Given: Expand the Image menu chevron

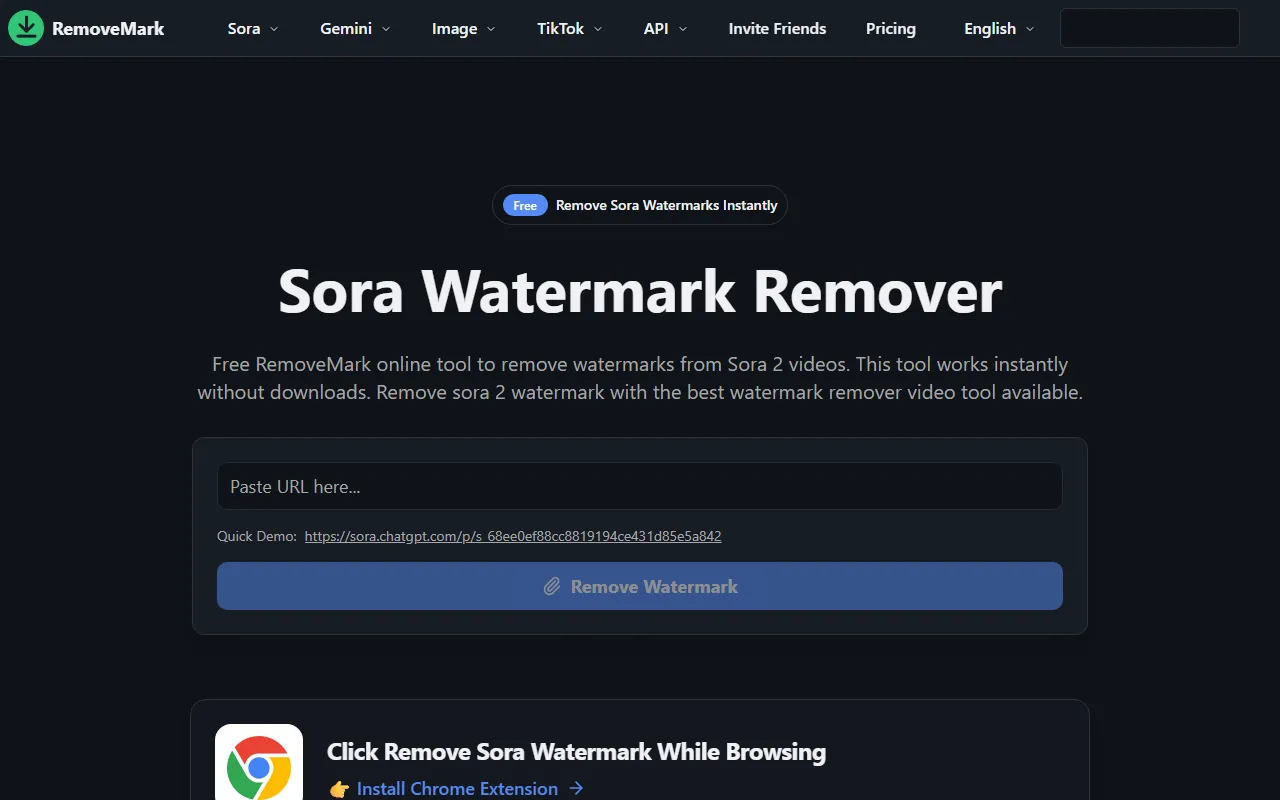Looking at the screenshot, I should pyautogui.click(x=491, y=29).
